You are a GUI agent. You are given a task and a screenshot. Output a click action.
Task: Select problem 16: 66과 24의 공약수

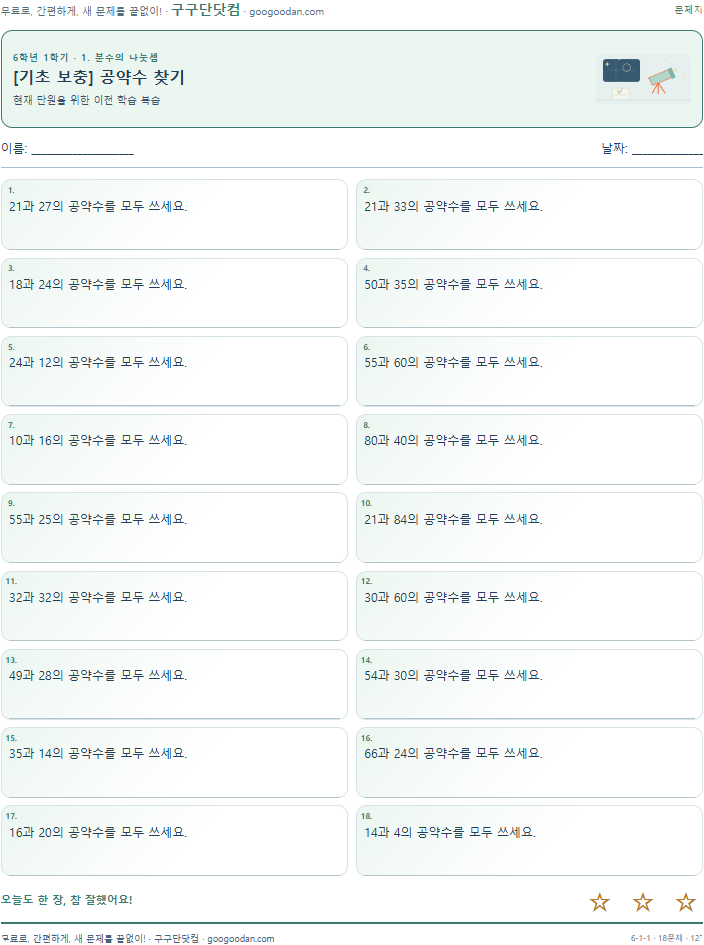[529, 762]
